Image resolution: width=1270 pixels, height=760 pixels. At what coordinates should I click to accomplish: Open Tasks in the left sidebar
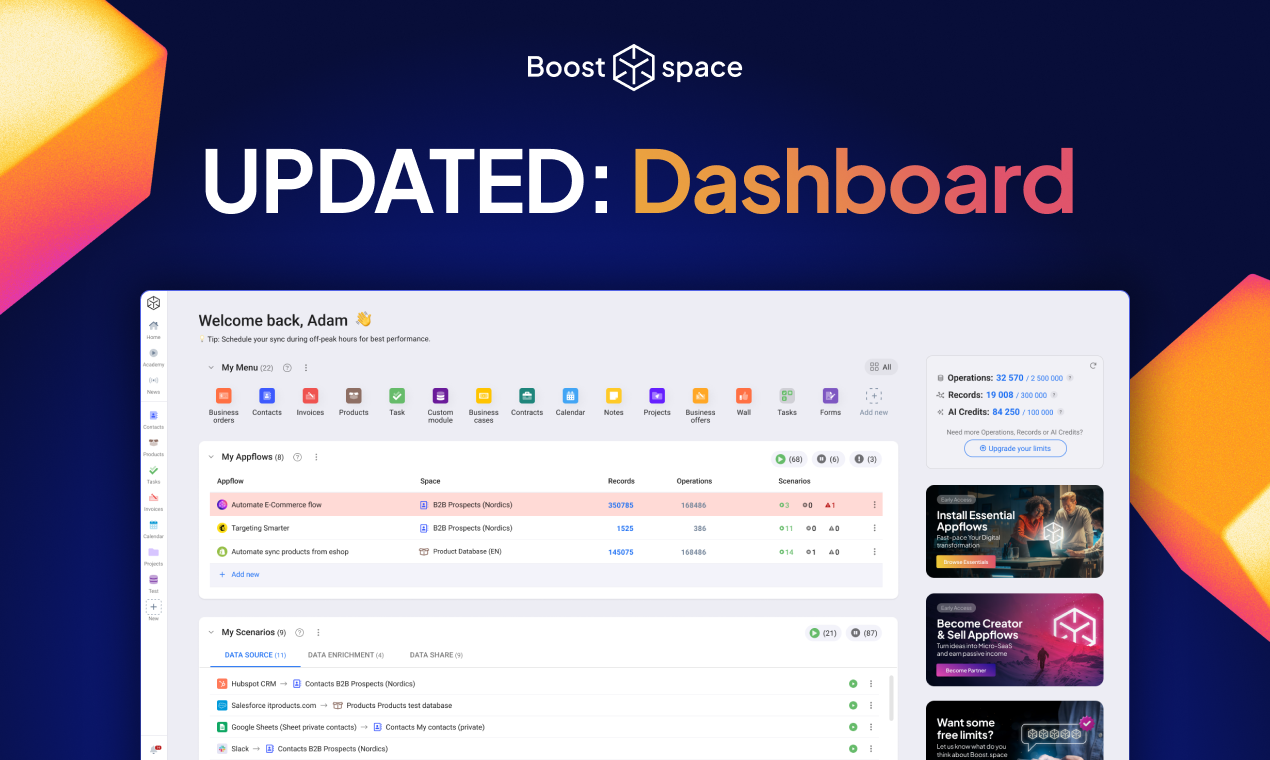point(153,474)
